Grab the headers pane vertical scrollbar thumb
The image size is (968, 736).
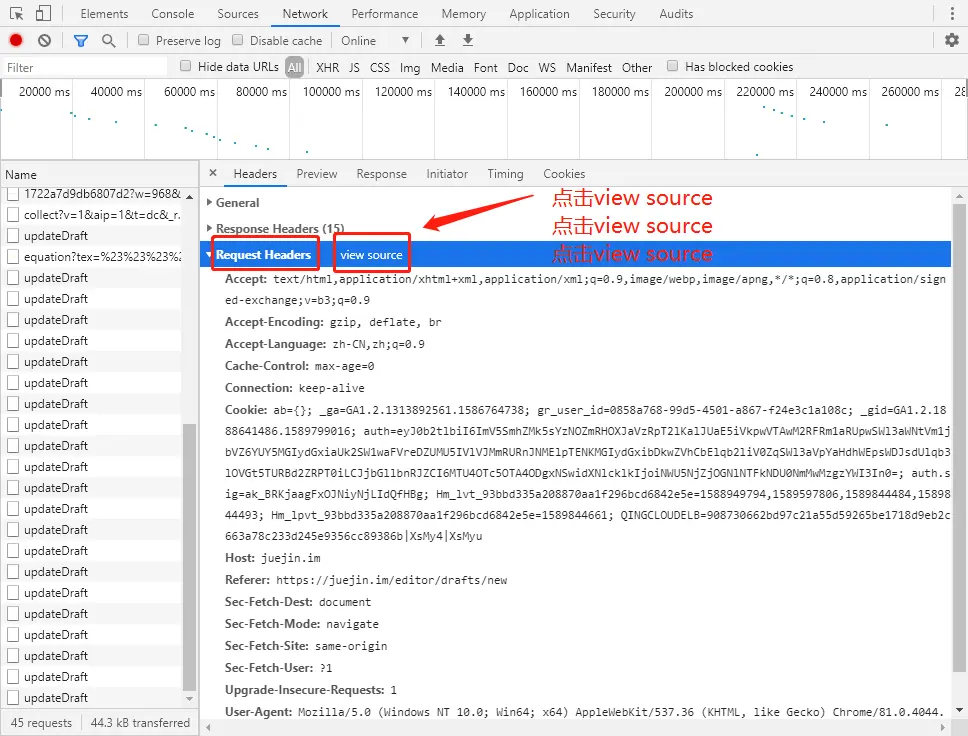[x=959, y=438]
